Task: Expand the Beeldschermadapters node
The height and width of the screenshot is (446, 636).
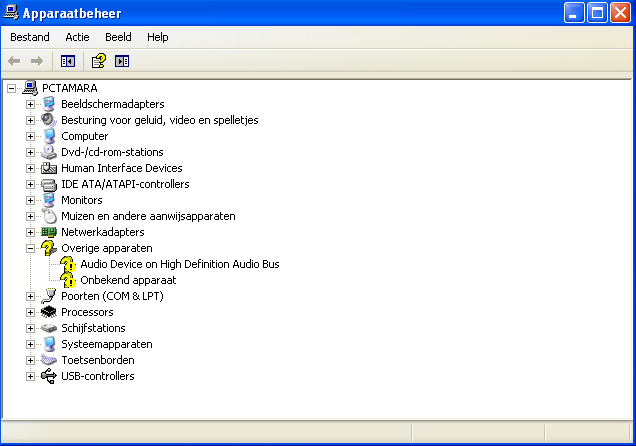Action: coord(30,104)
